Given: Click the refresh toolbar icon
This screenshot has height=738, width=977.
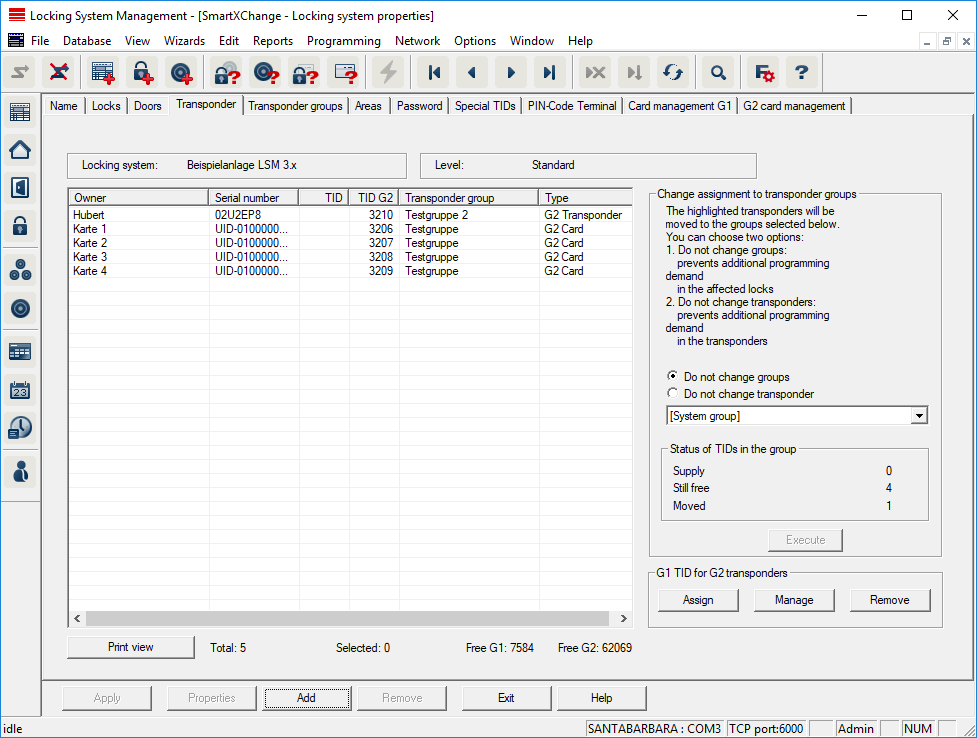Looking at the screenshot, I should (x=673, y=72).
